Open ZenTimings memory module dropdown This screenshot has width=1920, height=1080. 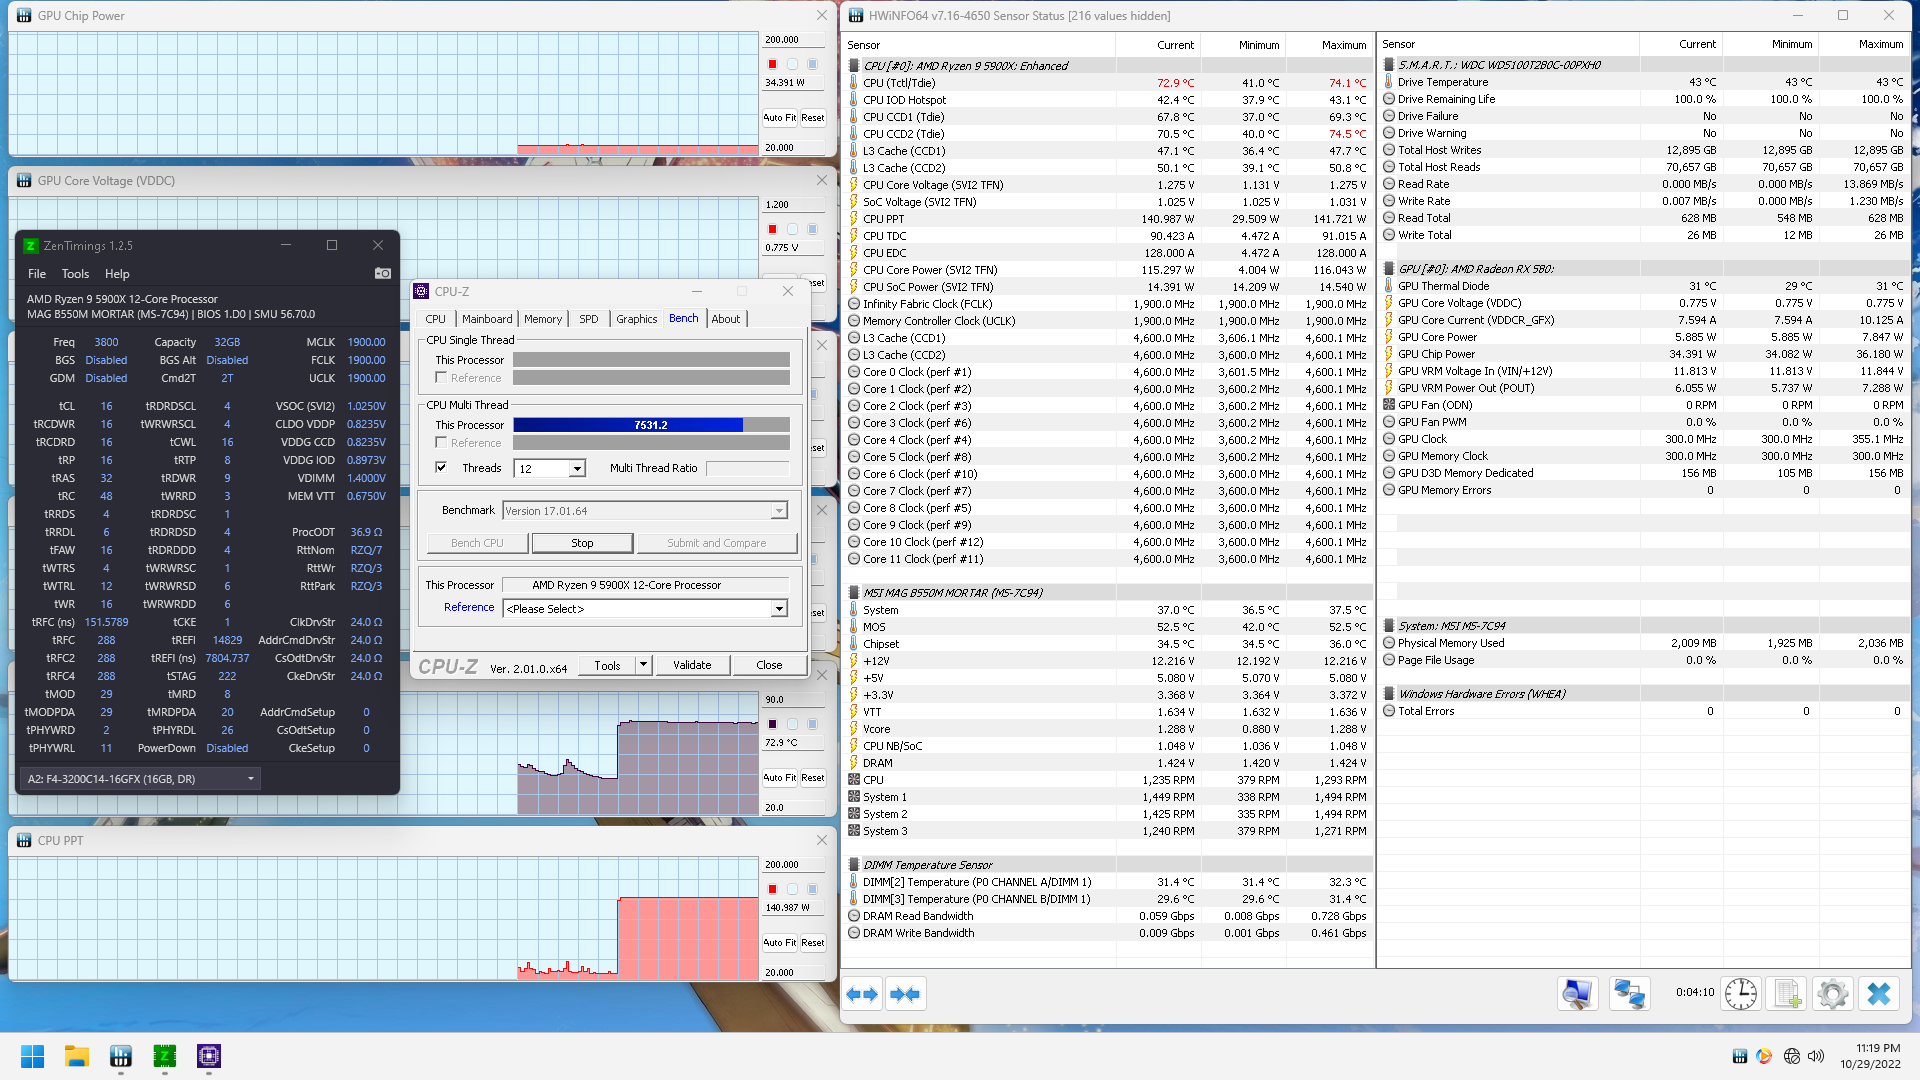pos(250,778)
